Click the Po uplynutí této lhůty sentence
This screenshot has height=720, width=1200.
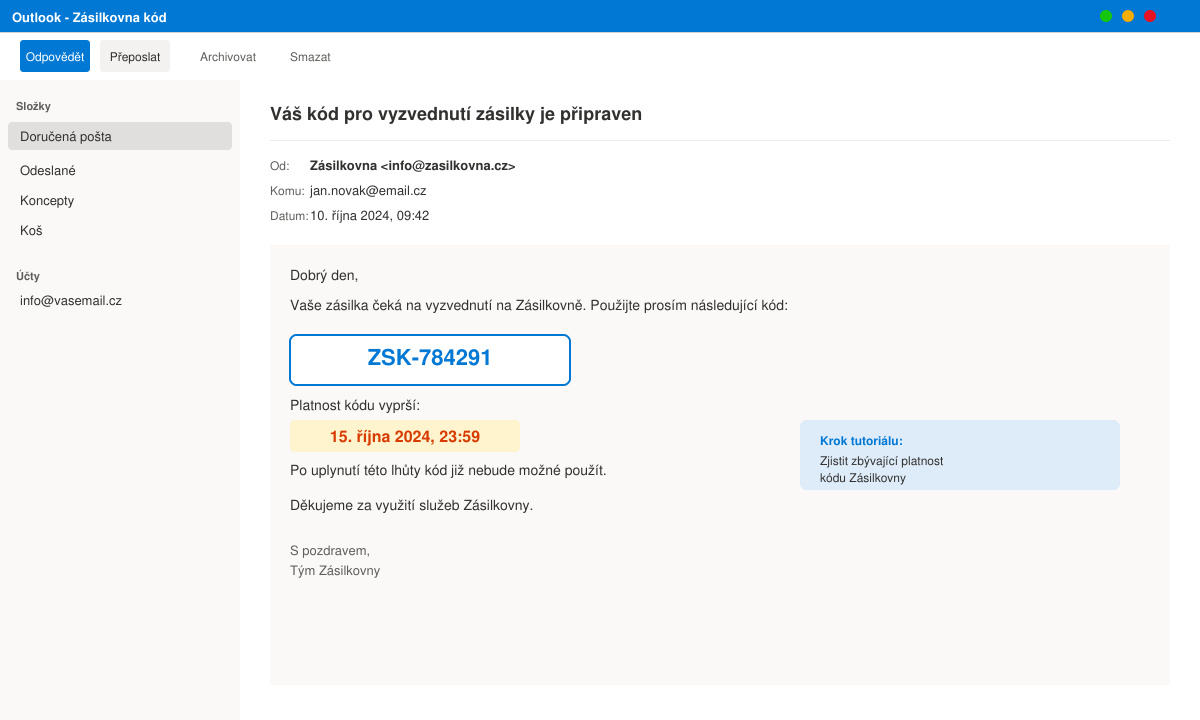(x=448, y=470)
